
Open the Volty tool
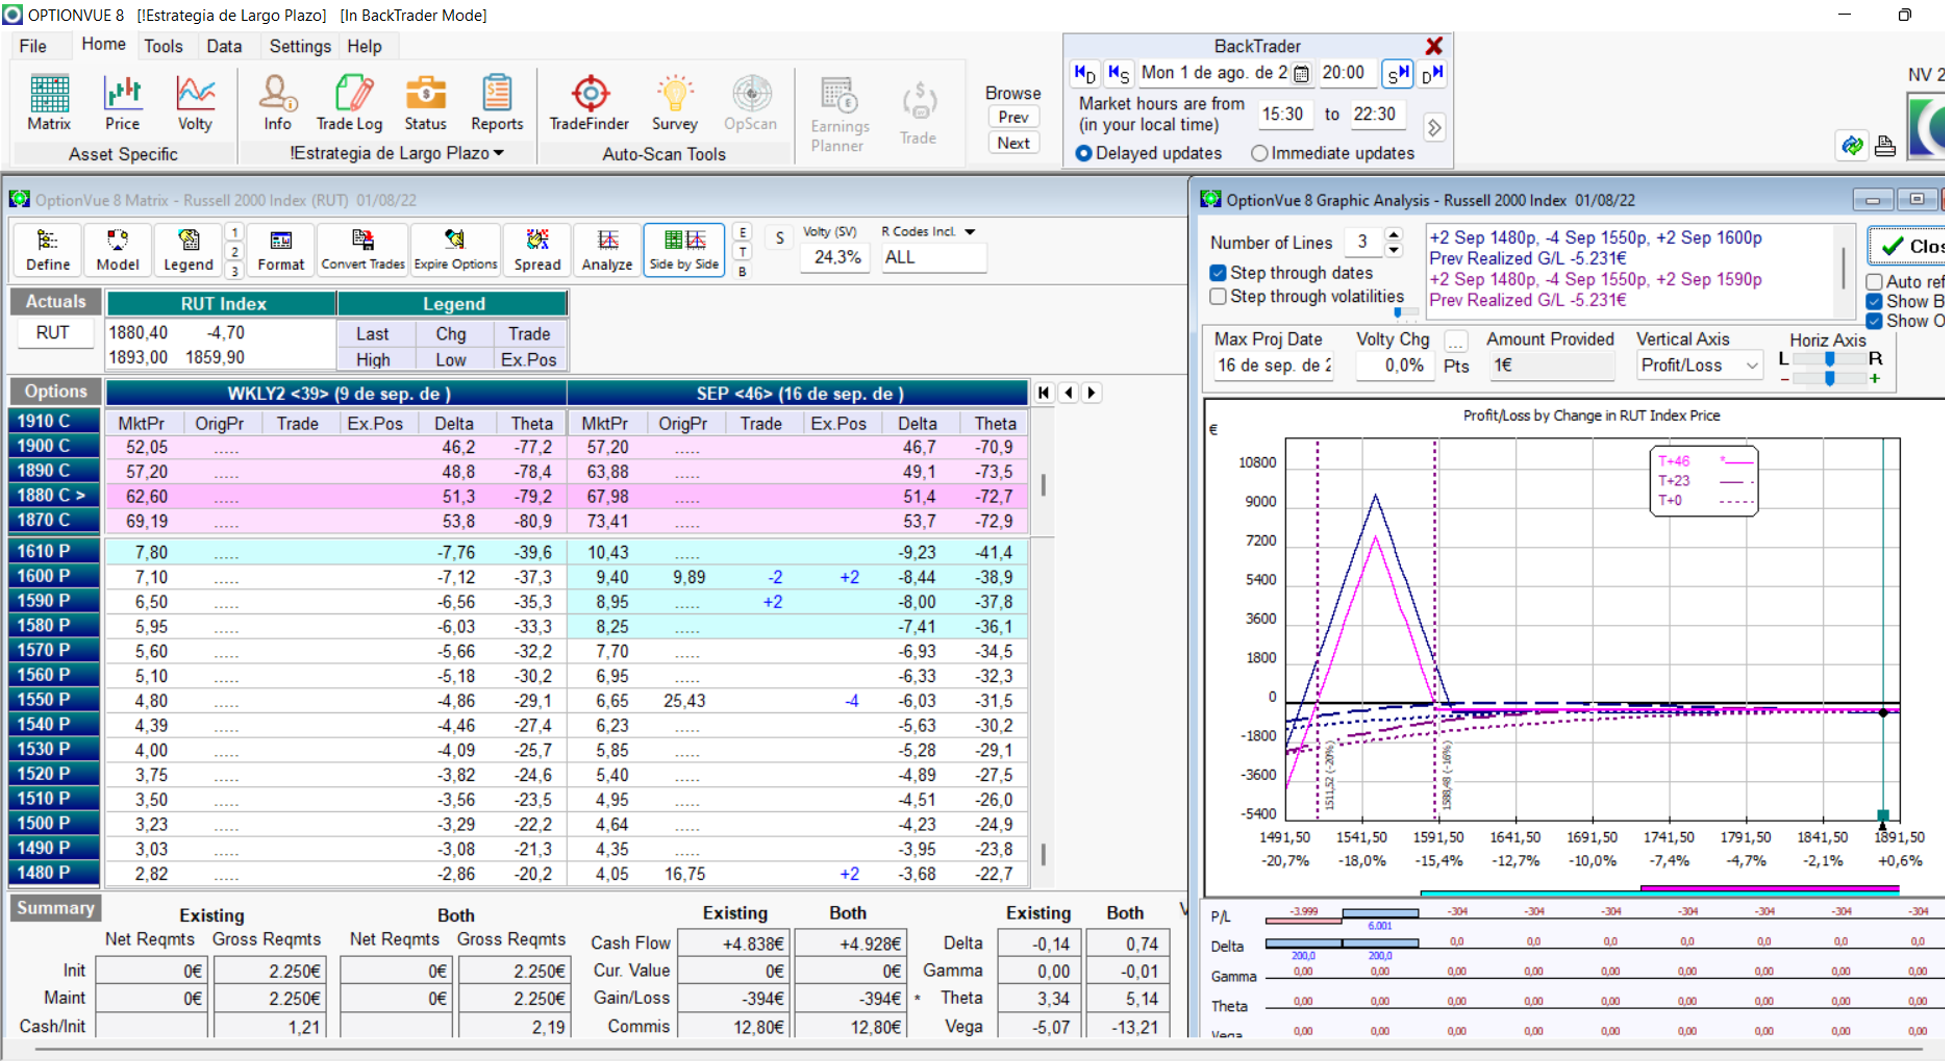pos(195,103)
